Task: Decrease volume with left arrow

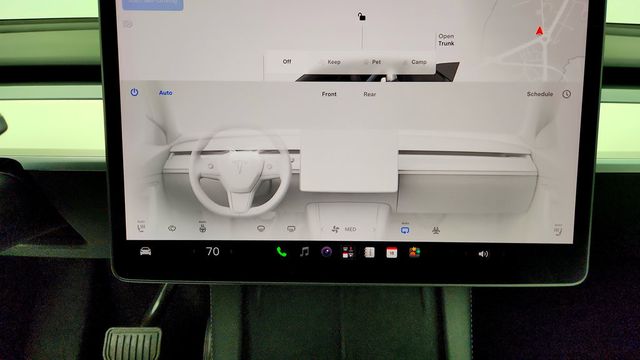Action: [465, 253]
